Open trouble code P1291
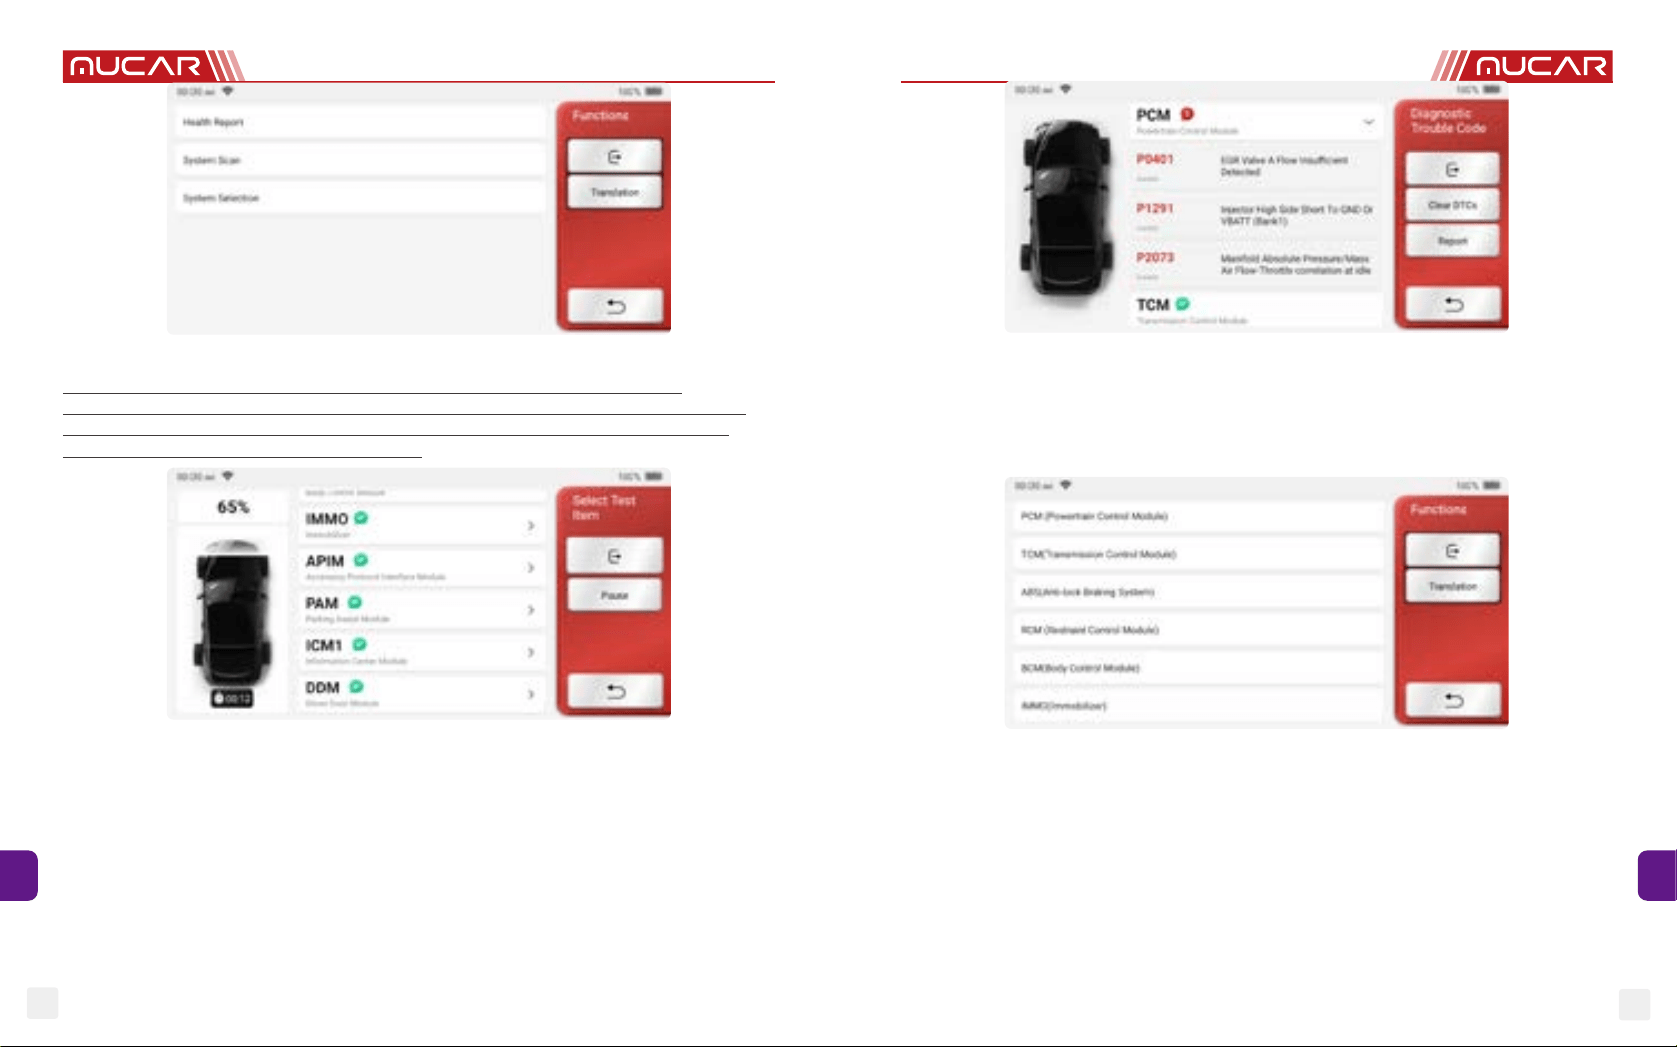Image resolution: width=1677 pixels, height=1047 pixels. [1256, 216]
